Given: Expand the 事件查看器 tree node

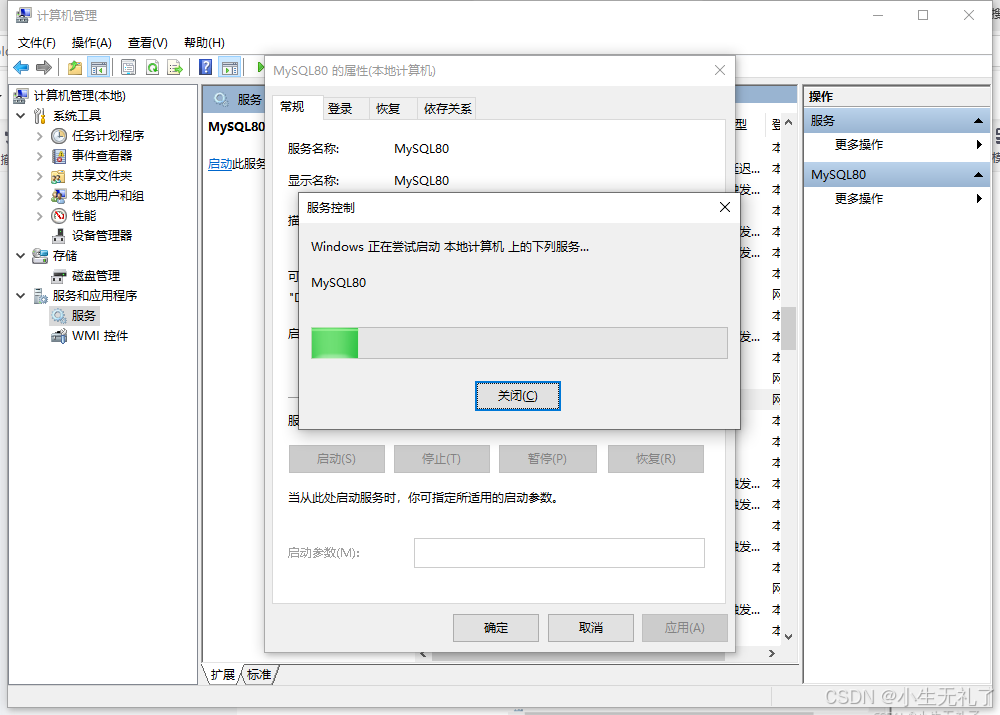Looking at the screenshot, I should 40,156.
